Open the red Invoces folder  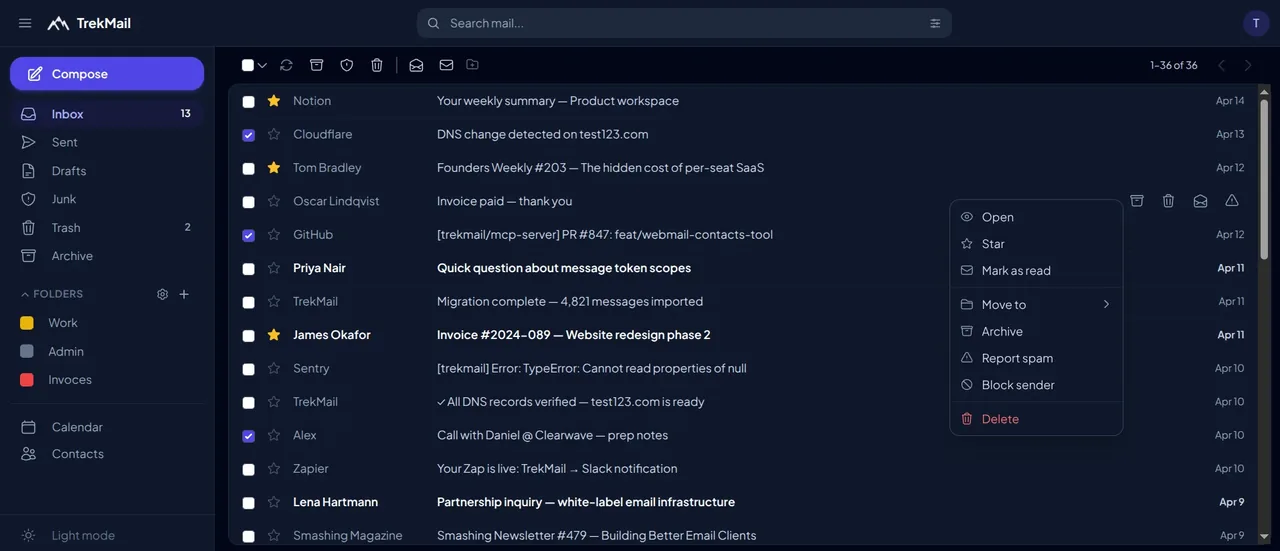pyautogui.click(x=107, y=380)
